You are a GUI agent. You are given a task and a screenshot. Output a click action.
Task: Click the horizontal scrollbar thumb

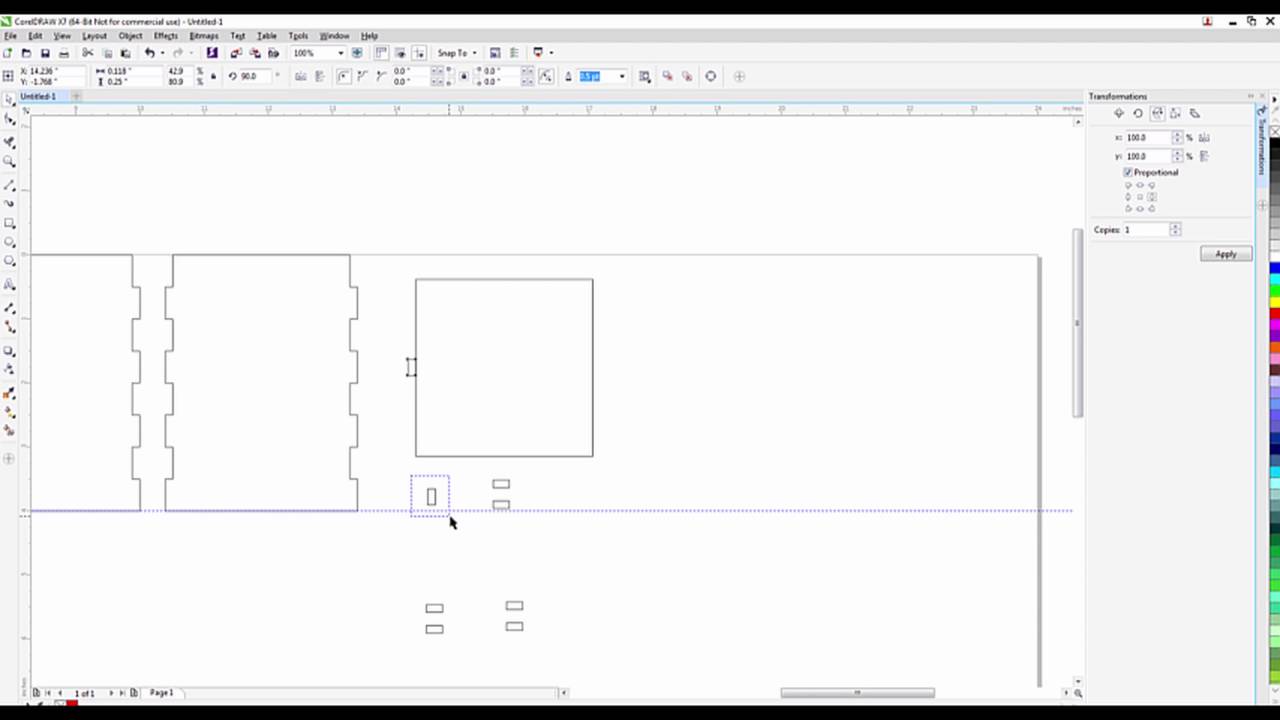tap(858, 693)
